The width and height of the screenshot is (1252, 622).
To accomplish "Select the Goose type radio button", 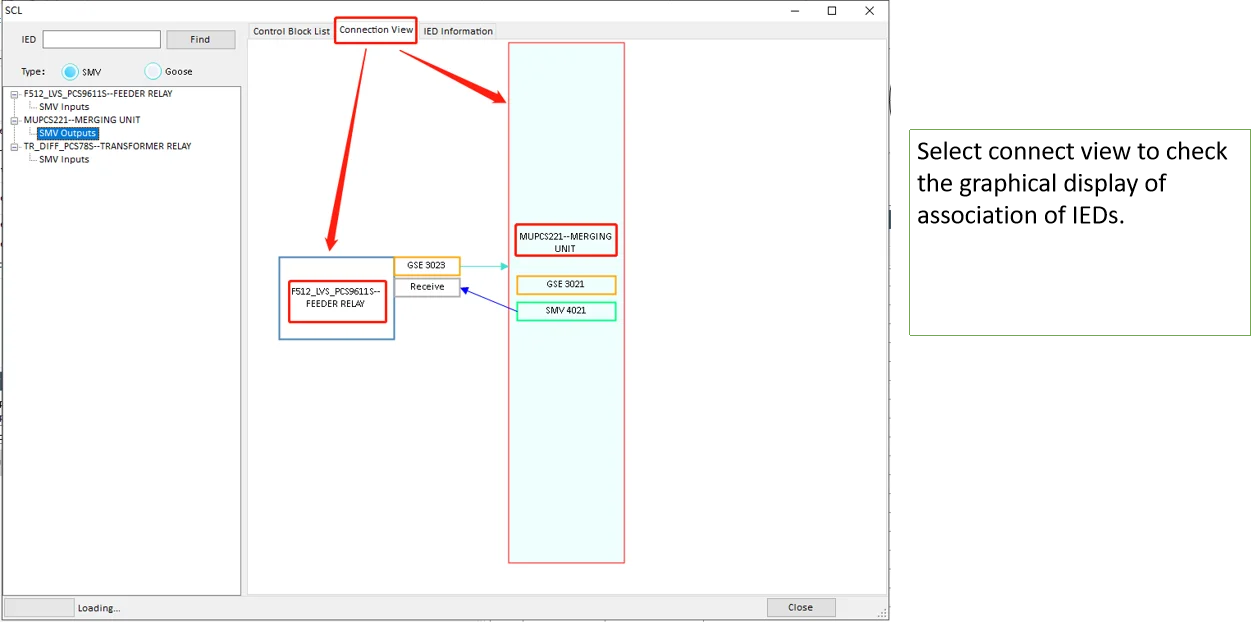I will pos(153,72).
